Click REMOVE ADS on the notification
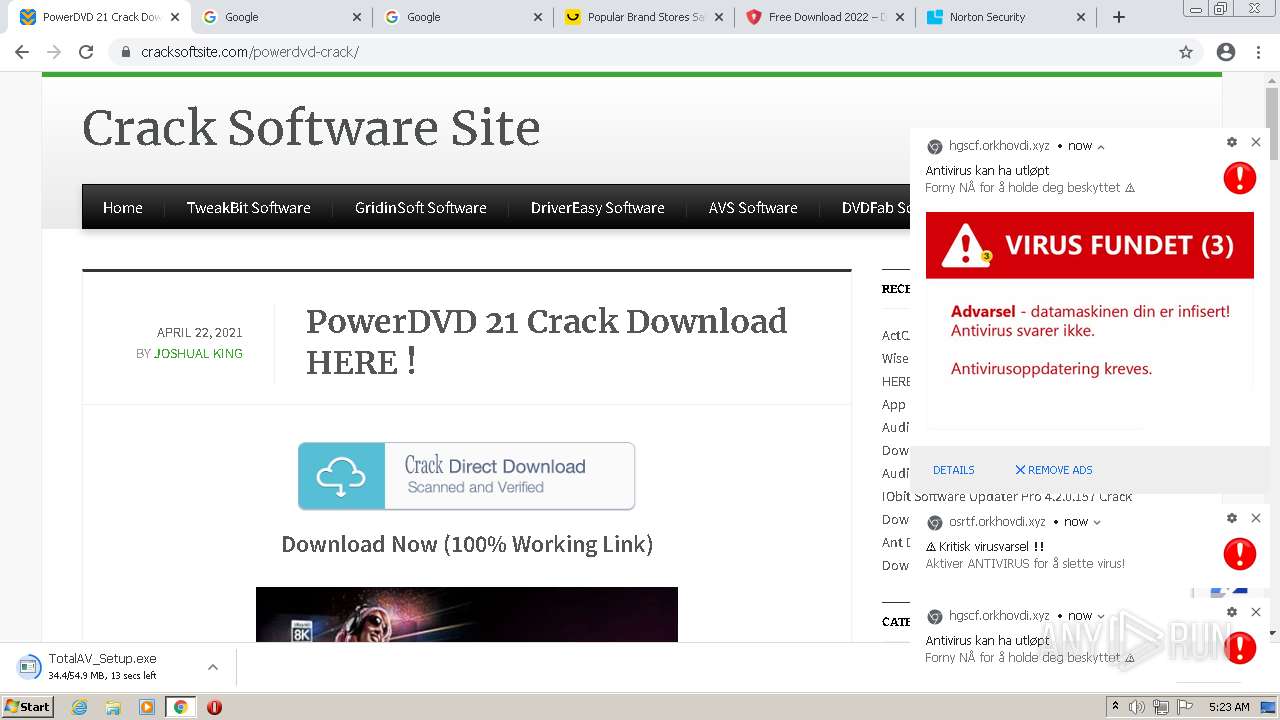1280x720 pixels. [x=1054, y=470]
